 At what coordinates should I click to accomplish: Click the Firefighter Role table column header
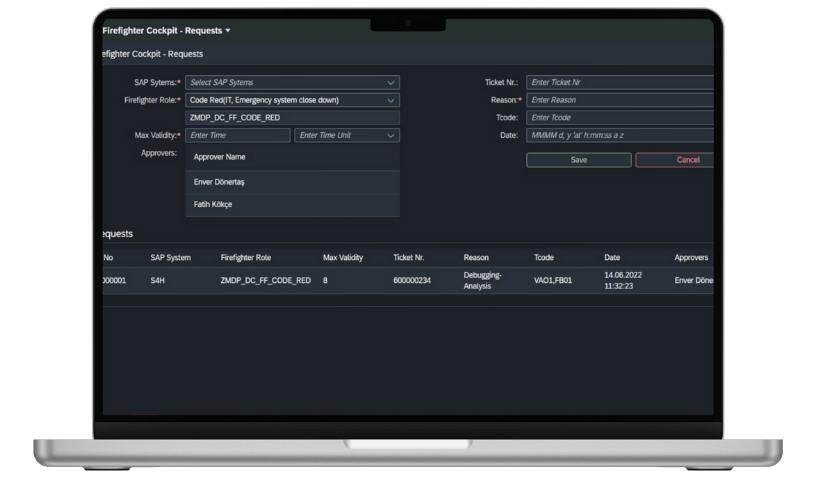click(x=245, y=258)
